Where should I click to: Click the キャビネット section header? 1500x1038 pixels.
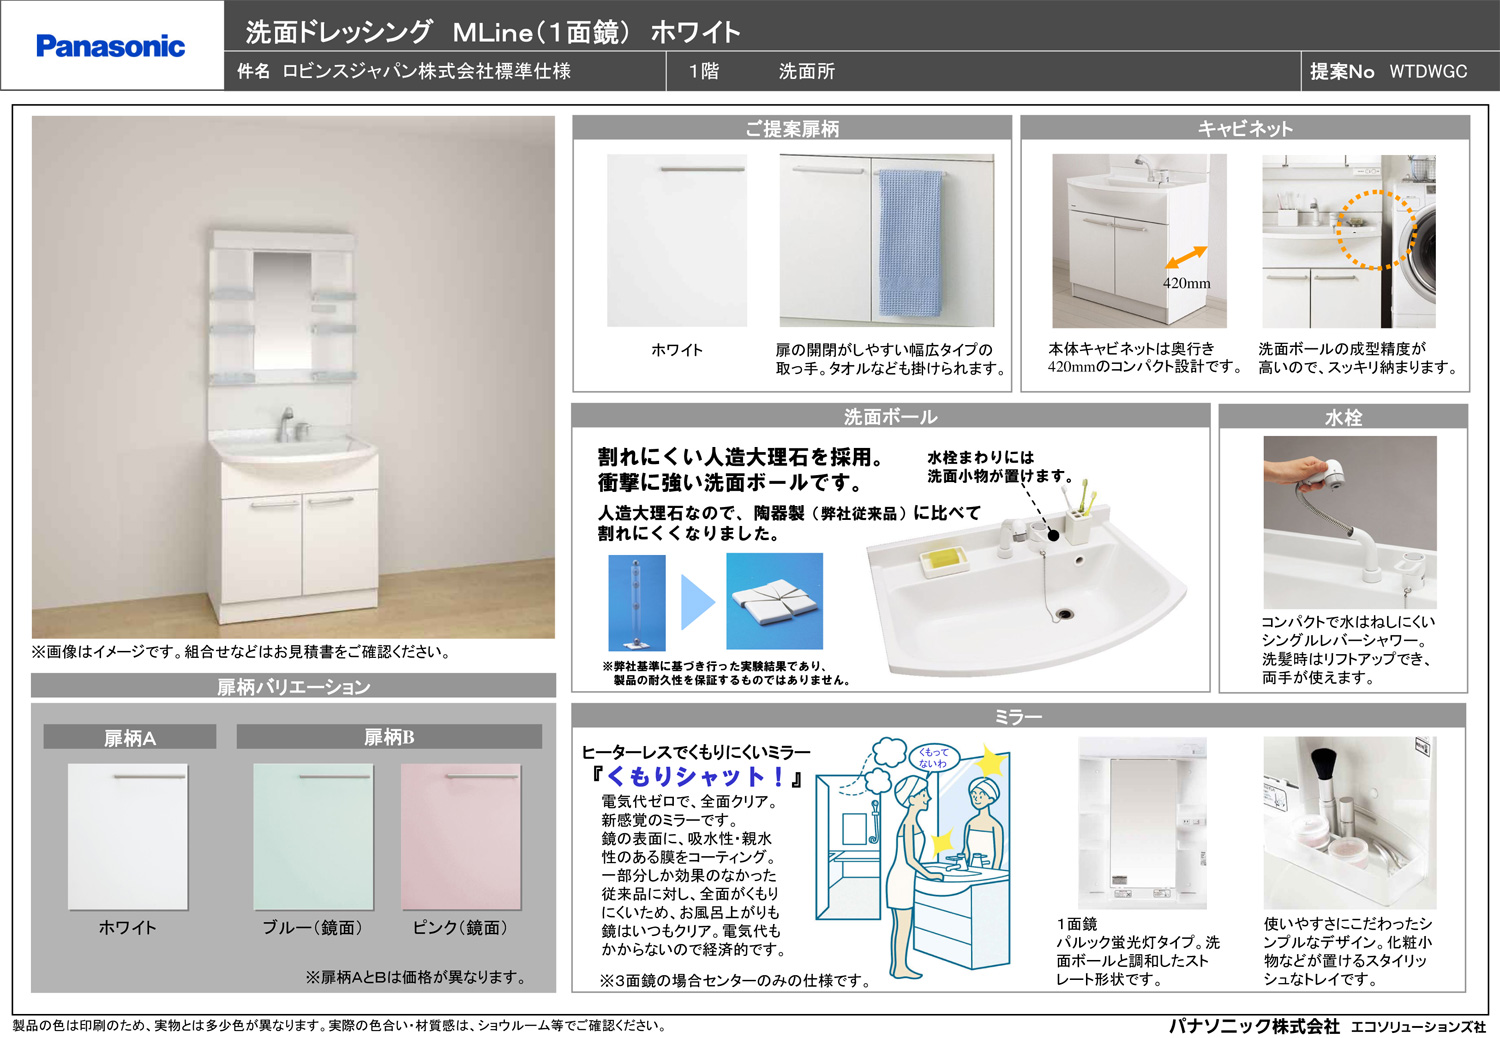(x=1245, y=128)
